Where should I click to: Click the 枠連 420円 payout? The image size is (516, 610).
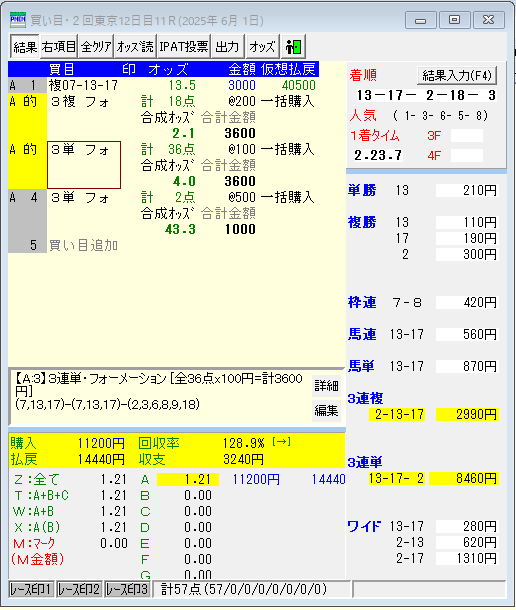click(x=467, y=302)
